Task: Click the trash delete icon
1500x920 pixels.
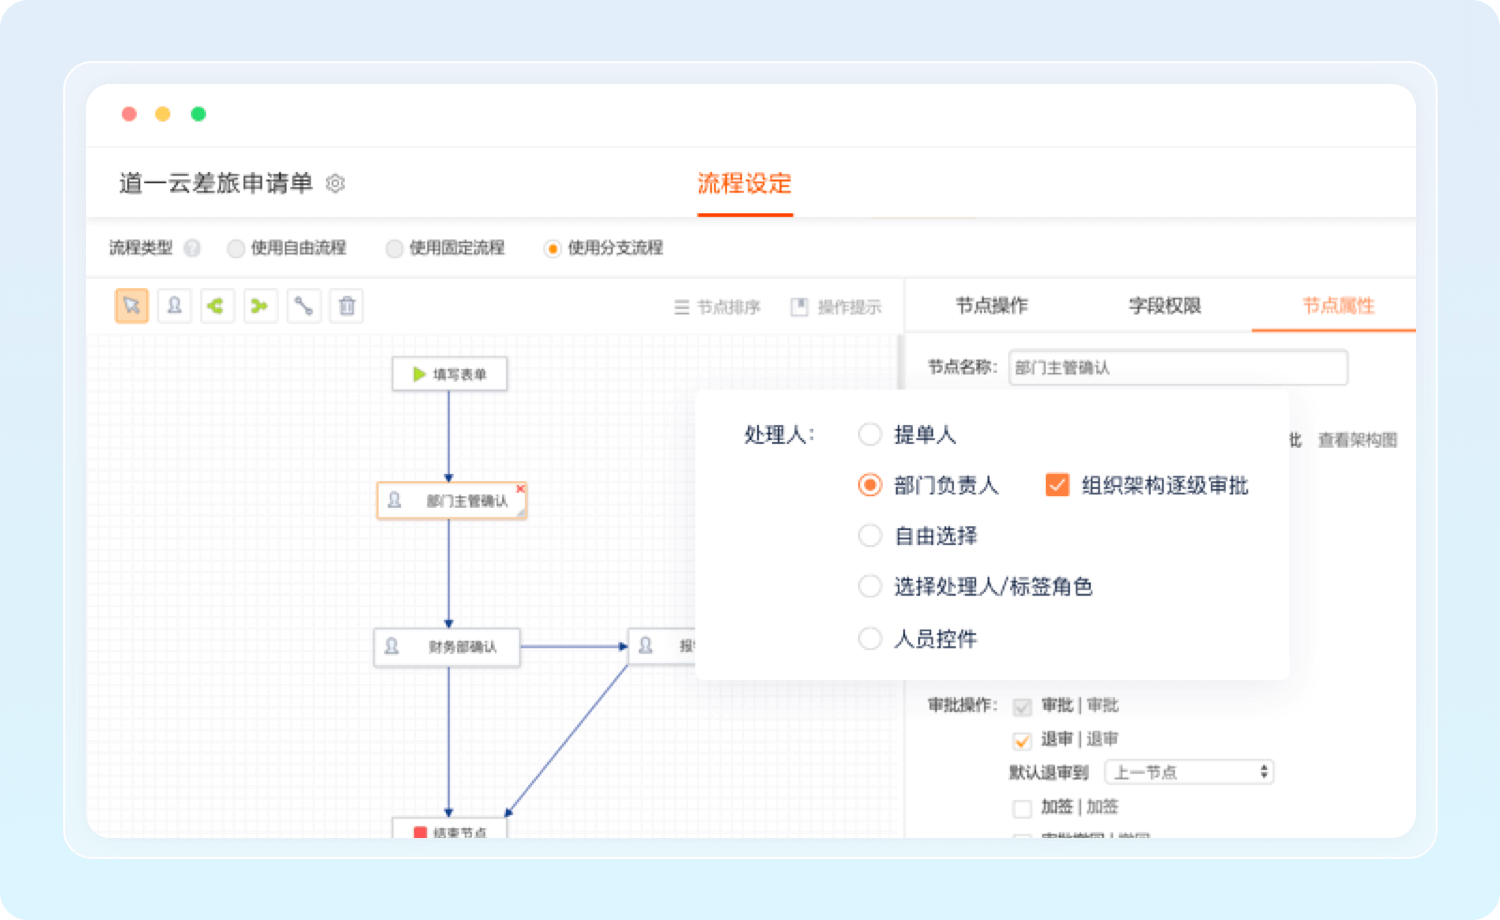Action: point(347,306)
